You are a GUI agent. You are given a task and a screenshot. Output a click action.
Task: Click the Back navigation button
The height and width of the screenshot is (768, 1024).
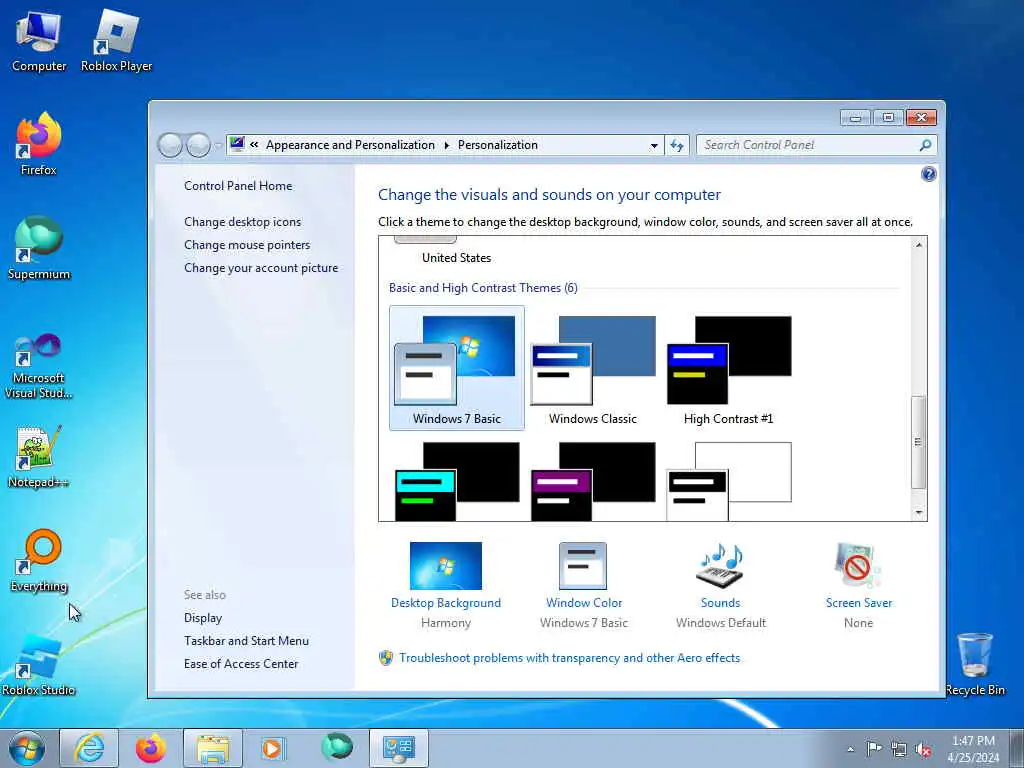[x=170, y=145]
